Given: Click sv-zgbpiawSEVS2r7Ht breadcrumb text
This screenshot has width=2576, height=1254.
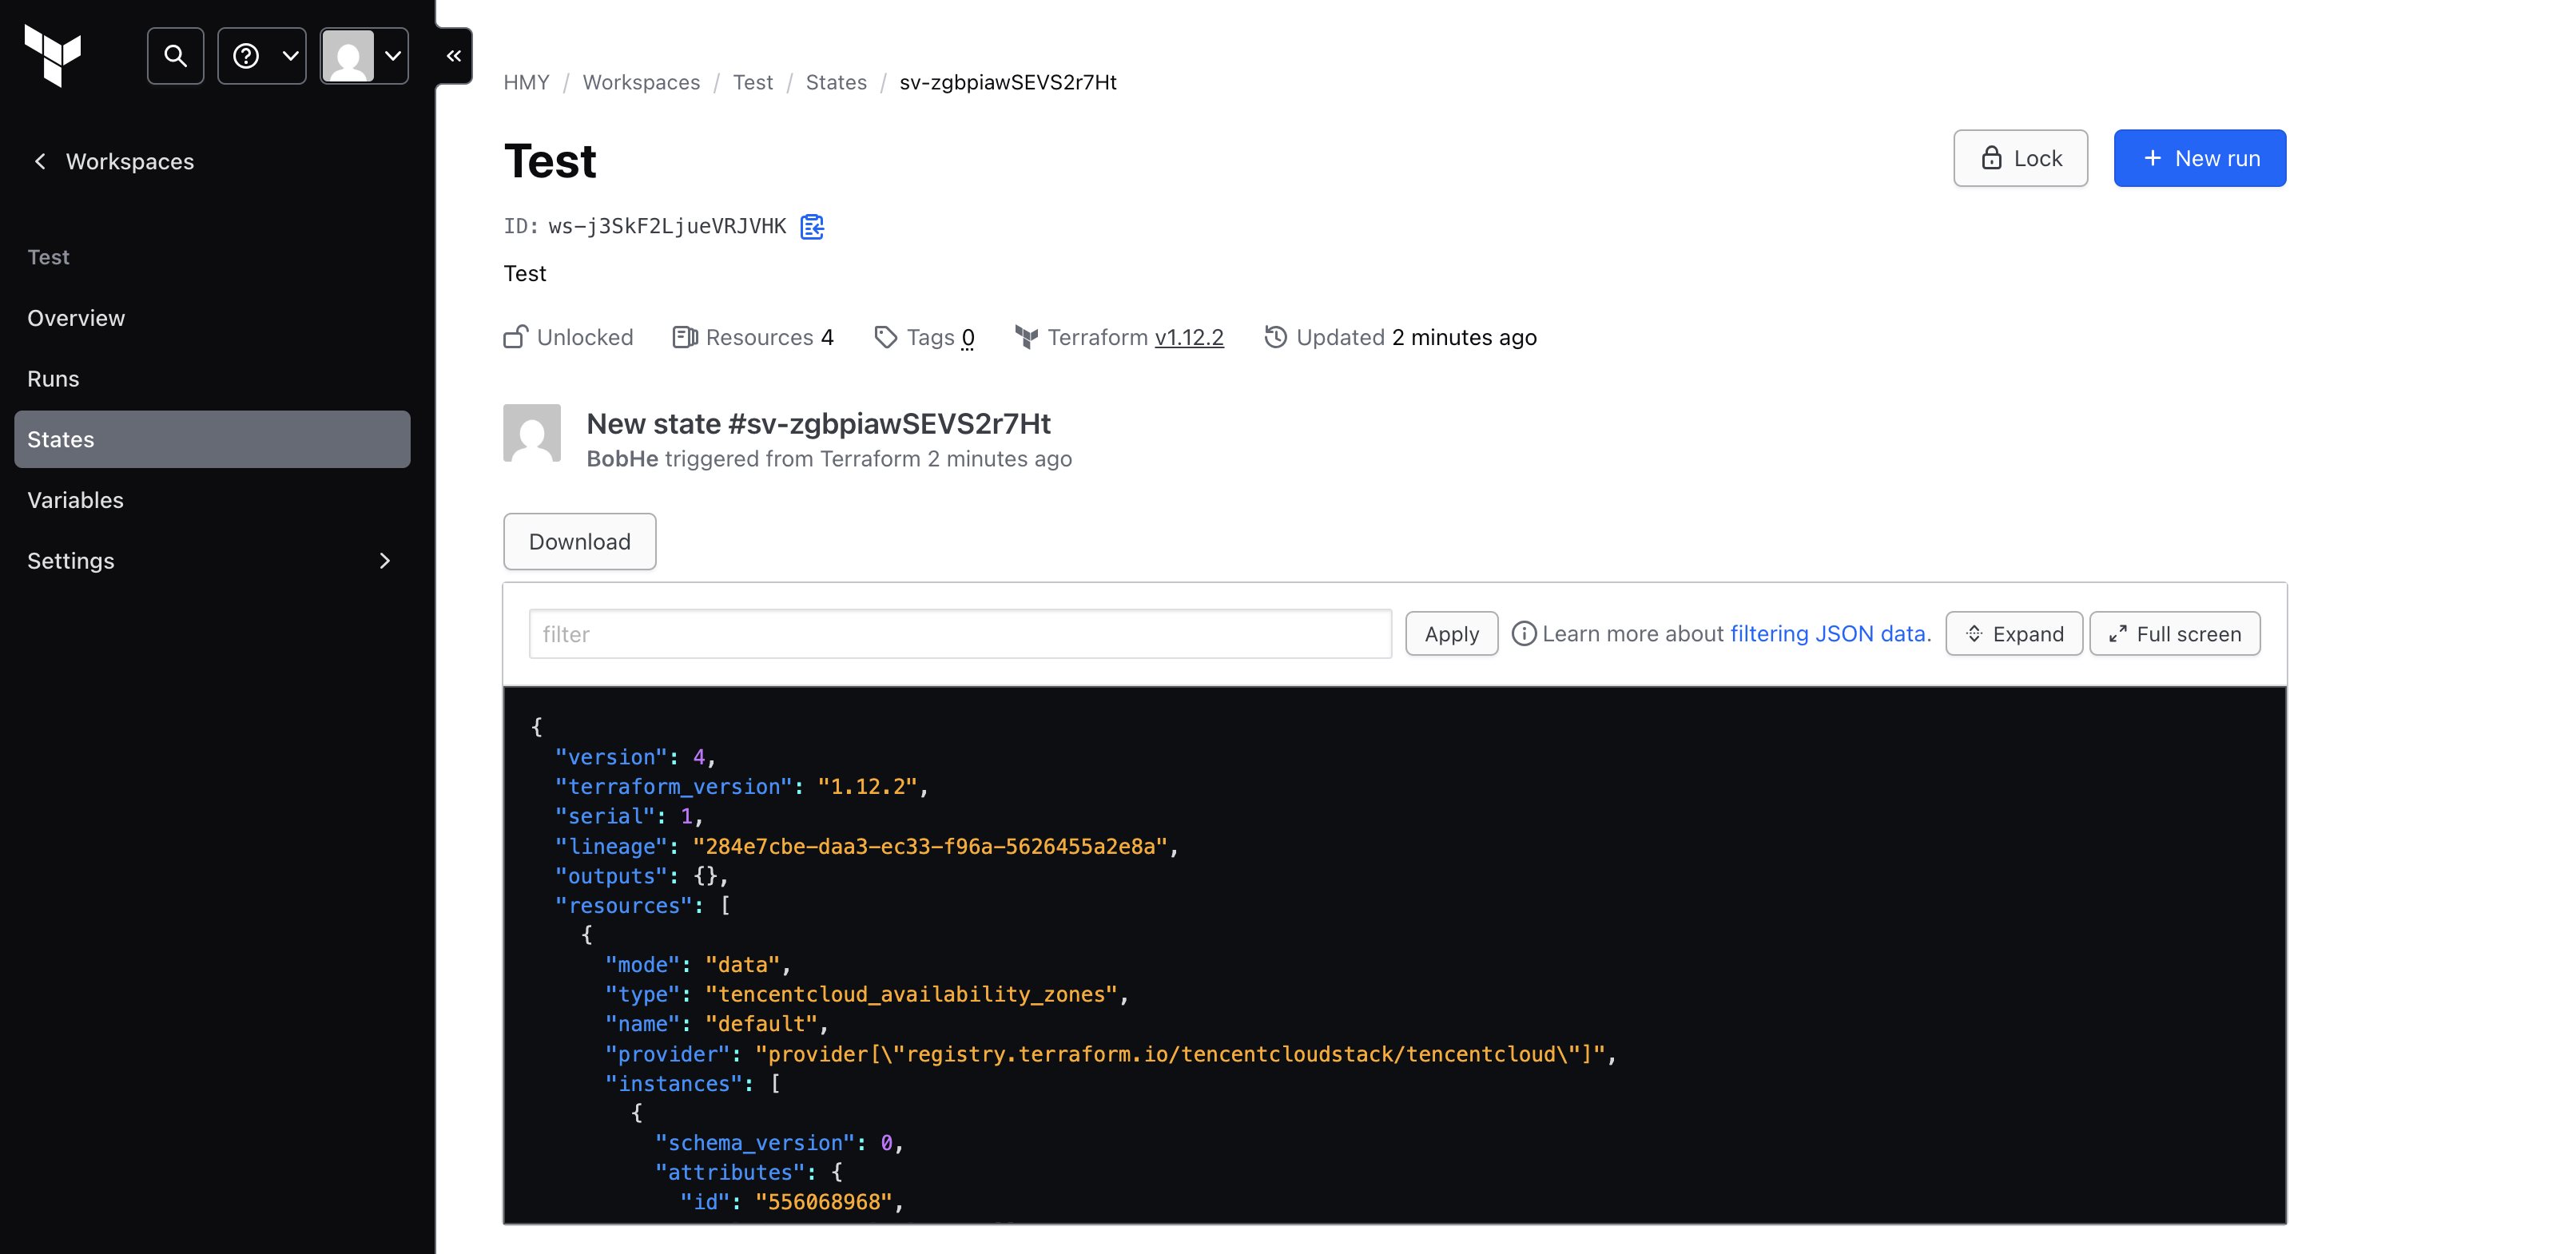Looking at the screenshot, I should (x=1008, y=82).
